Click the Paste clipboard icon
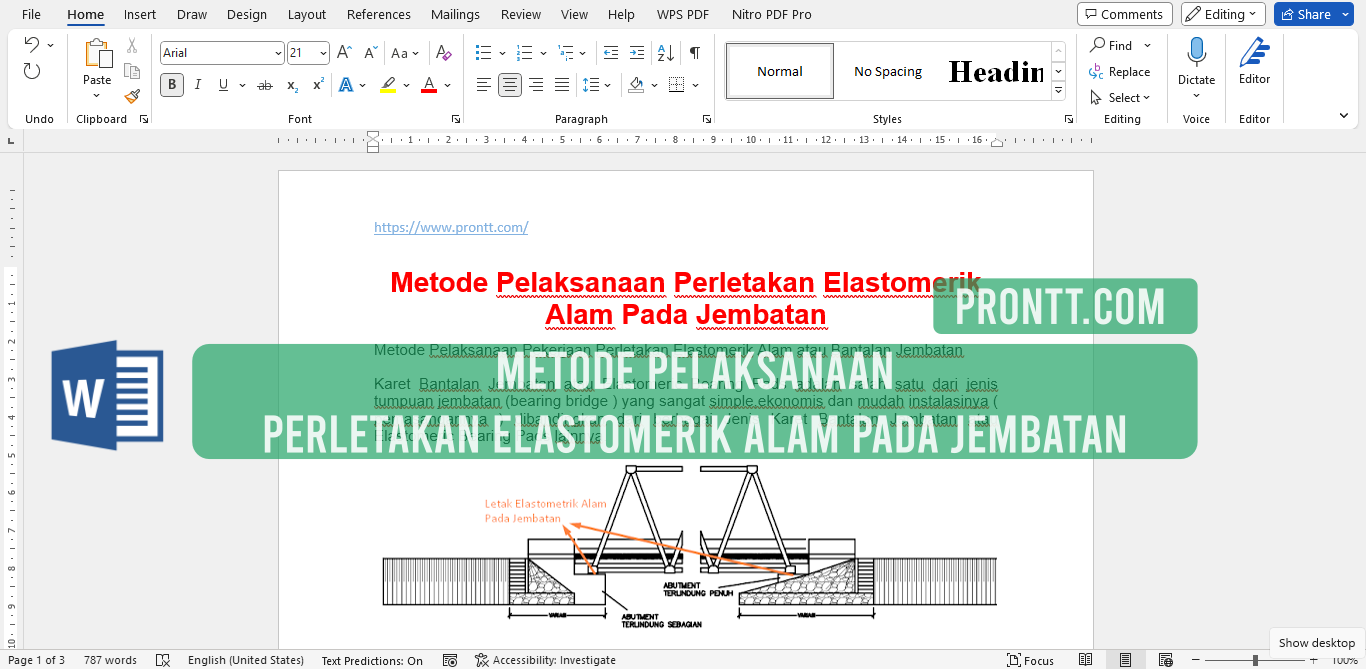The height and width of the screenshot is (669, 1366). pyautogui.click(x=98, y=54)
